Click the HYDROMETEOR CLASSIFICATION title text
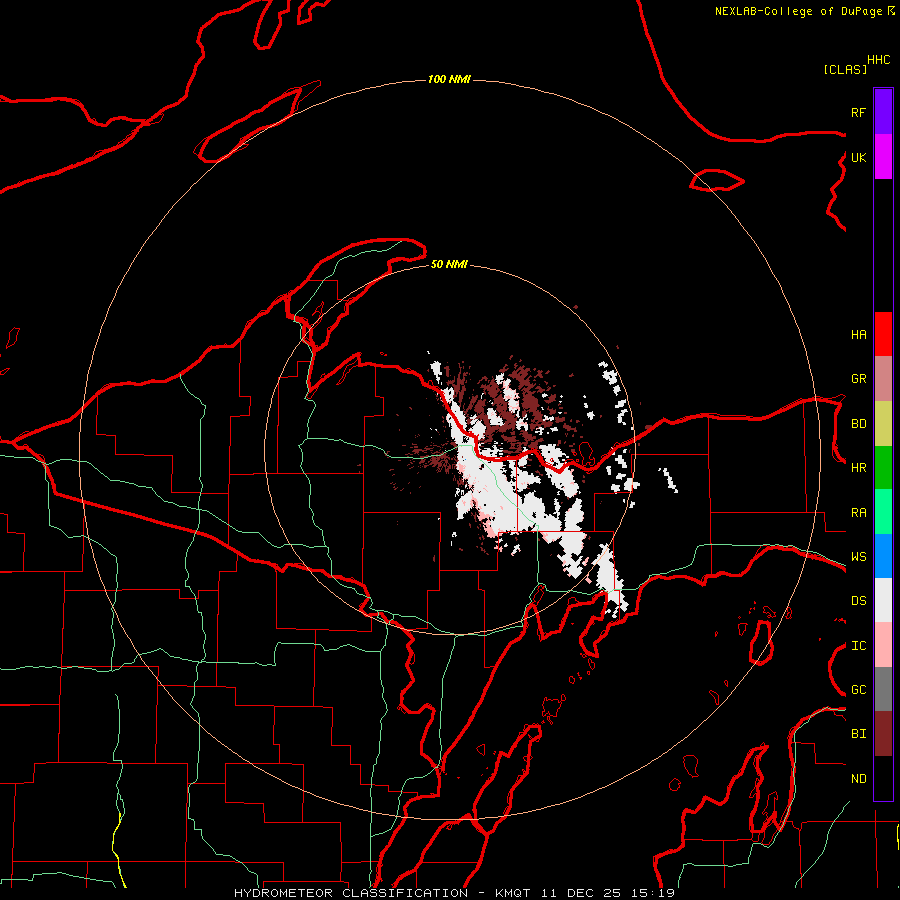This screenshot has width=900, height=900. click(x=351, y=893)
